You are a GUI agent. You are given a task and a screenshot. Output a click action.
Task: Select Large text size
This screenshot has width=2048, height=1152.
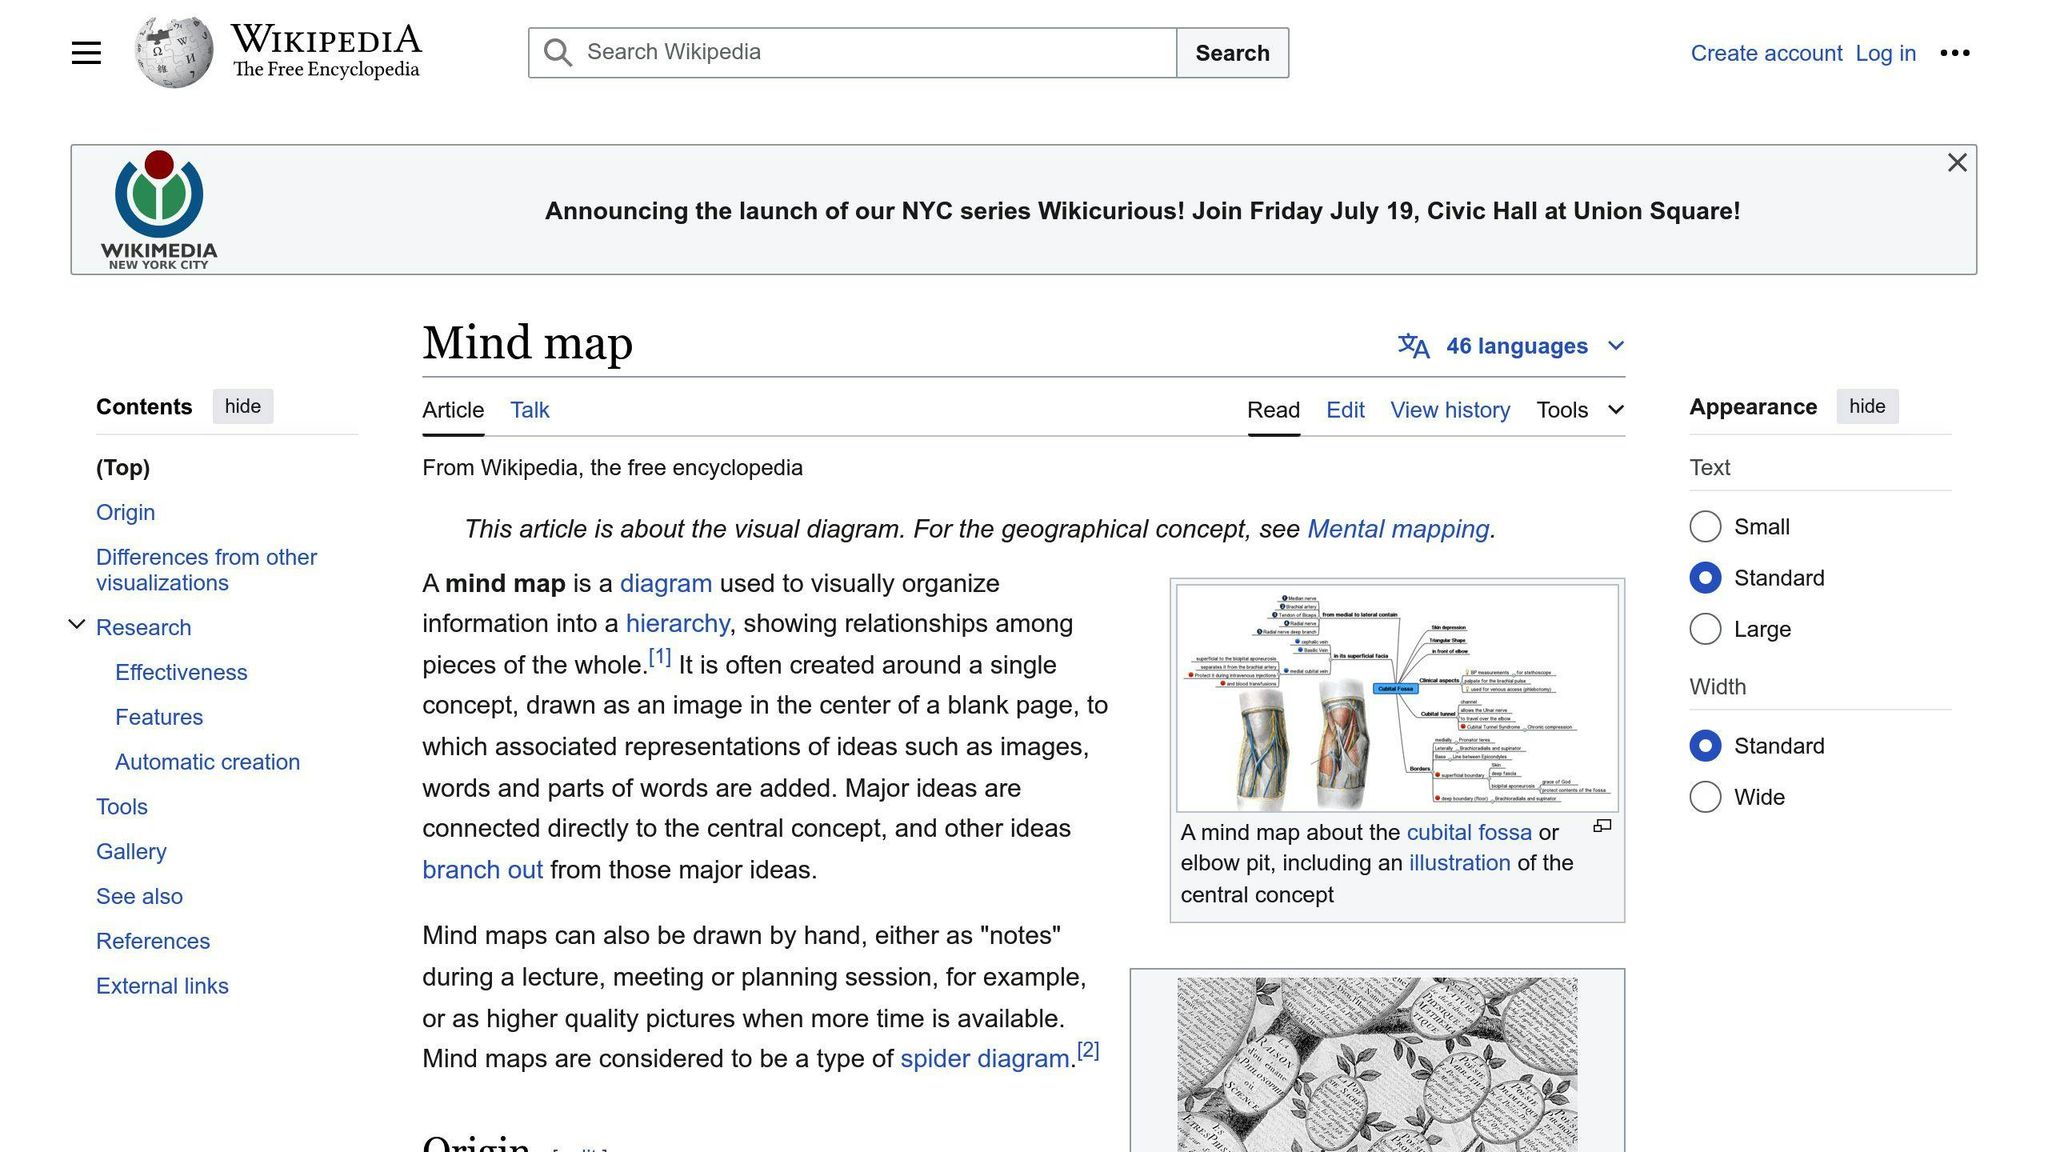coord(1705,629)
